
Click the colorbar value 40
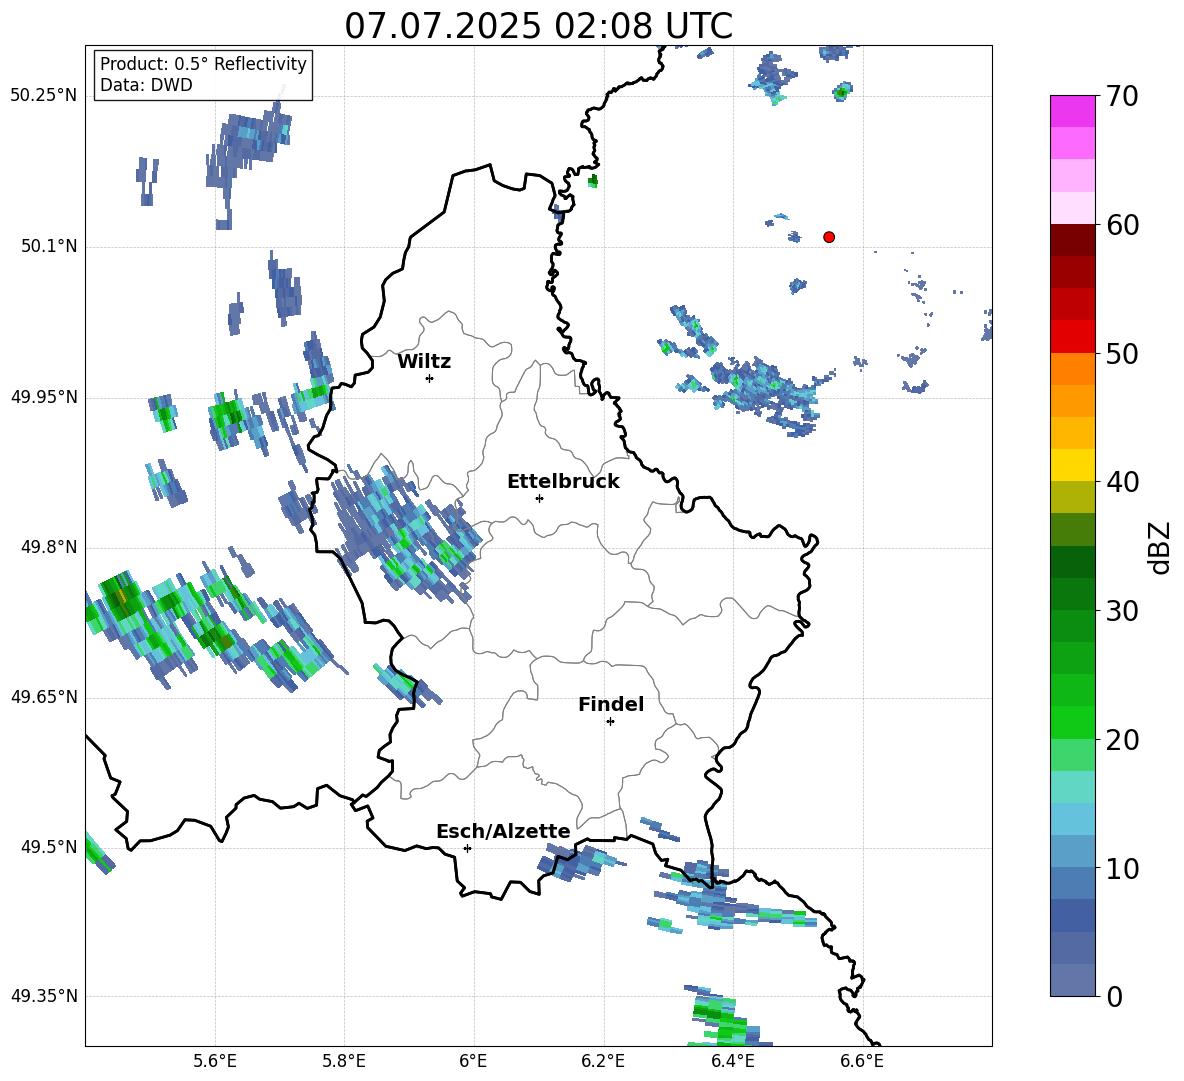(1122, 482)
